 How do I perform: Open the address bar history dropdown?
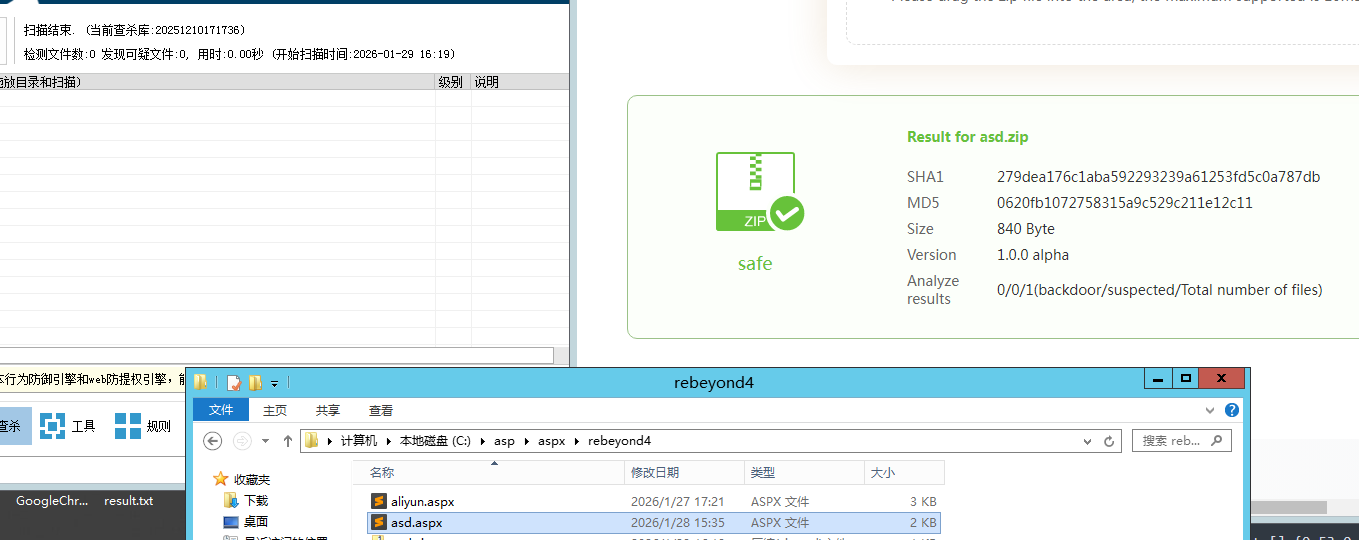[x=1088, y=441]
